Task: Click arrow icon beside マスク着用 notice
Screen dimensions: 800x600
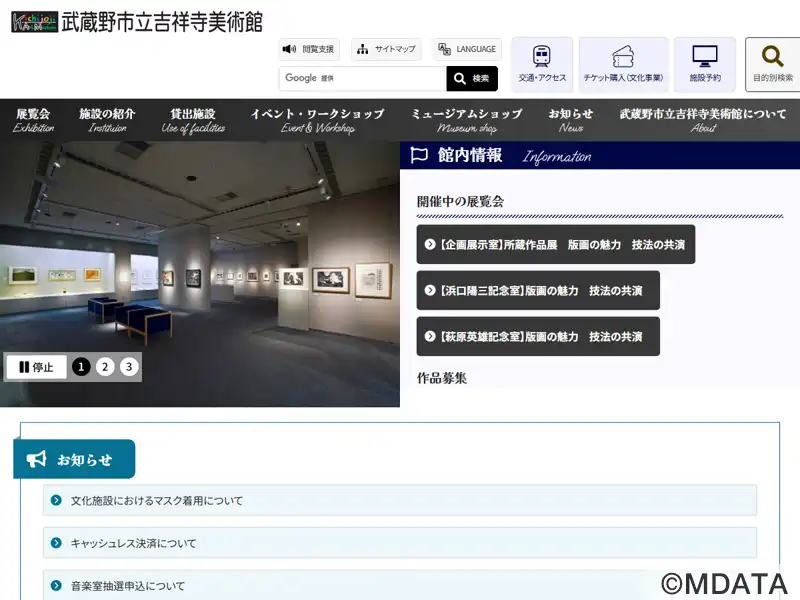Action: pyautogui.click(x=56, y=500)
